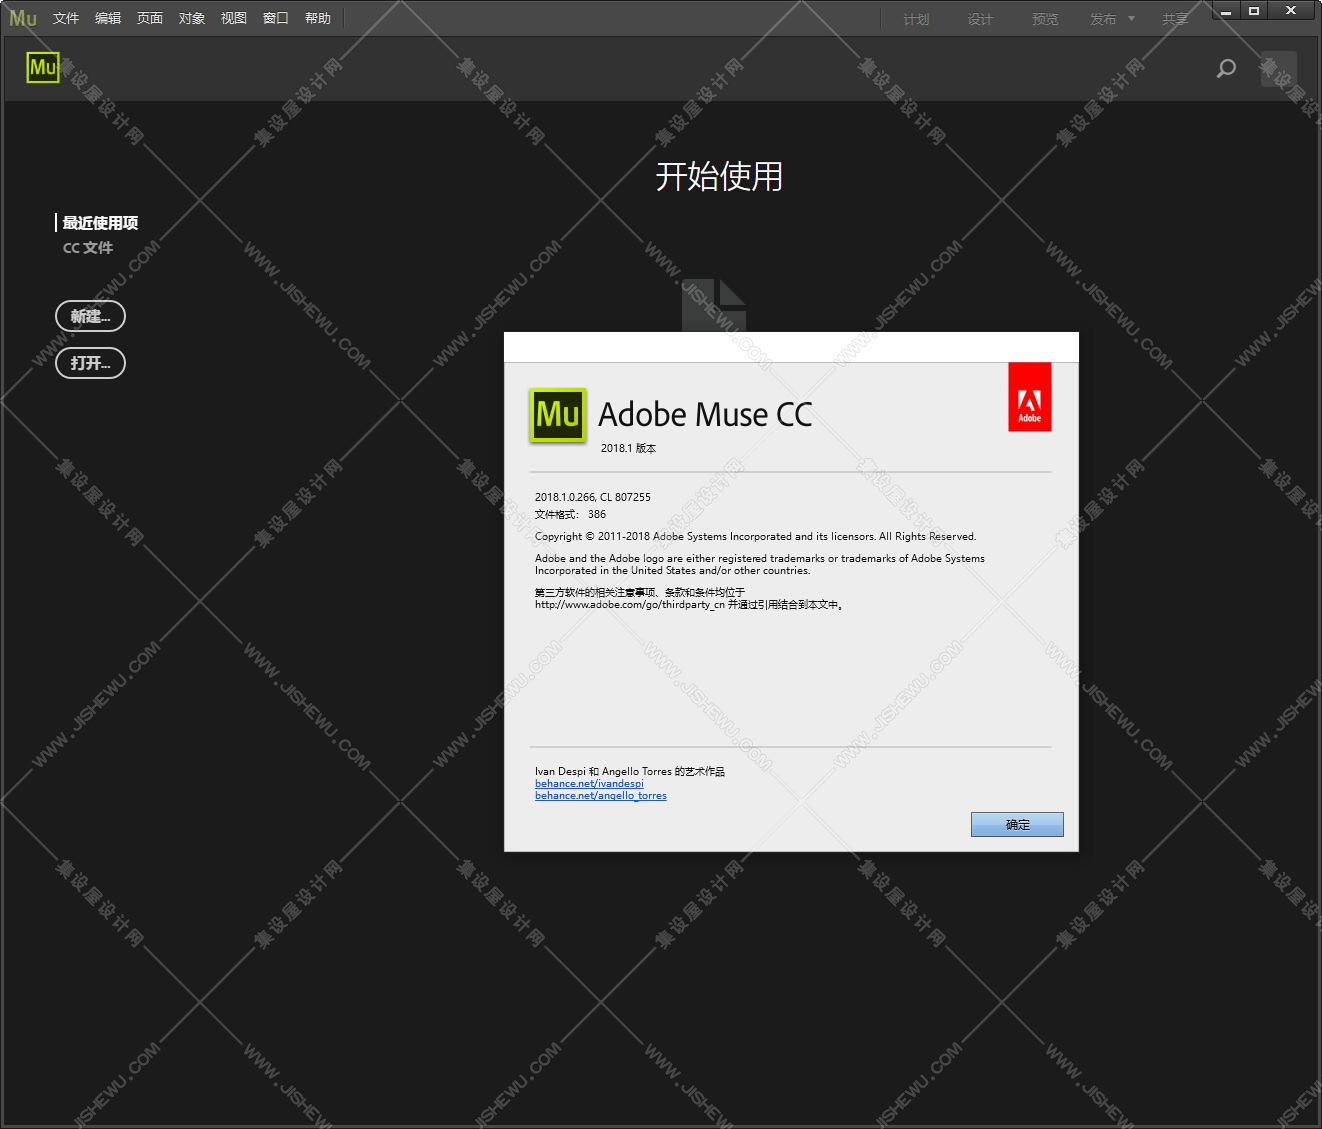
Task: Click the Mu logo in the menu bar
Action: tap(23, 18)
